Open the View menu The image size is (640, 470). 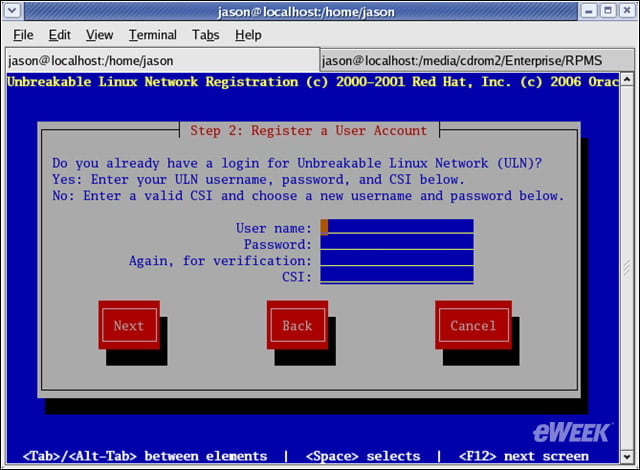click(x=99, y=35)
